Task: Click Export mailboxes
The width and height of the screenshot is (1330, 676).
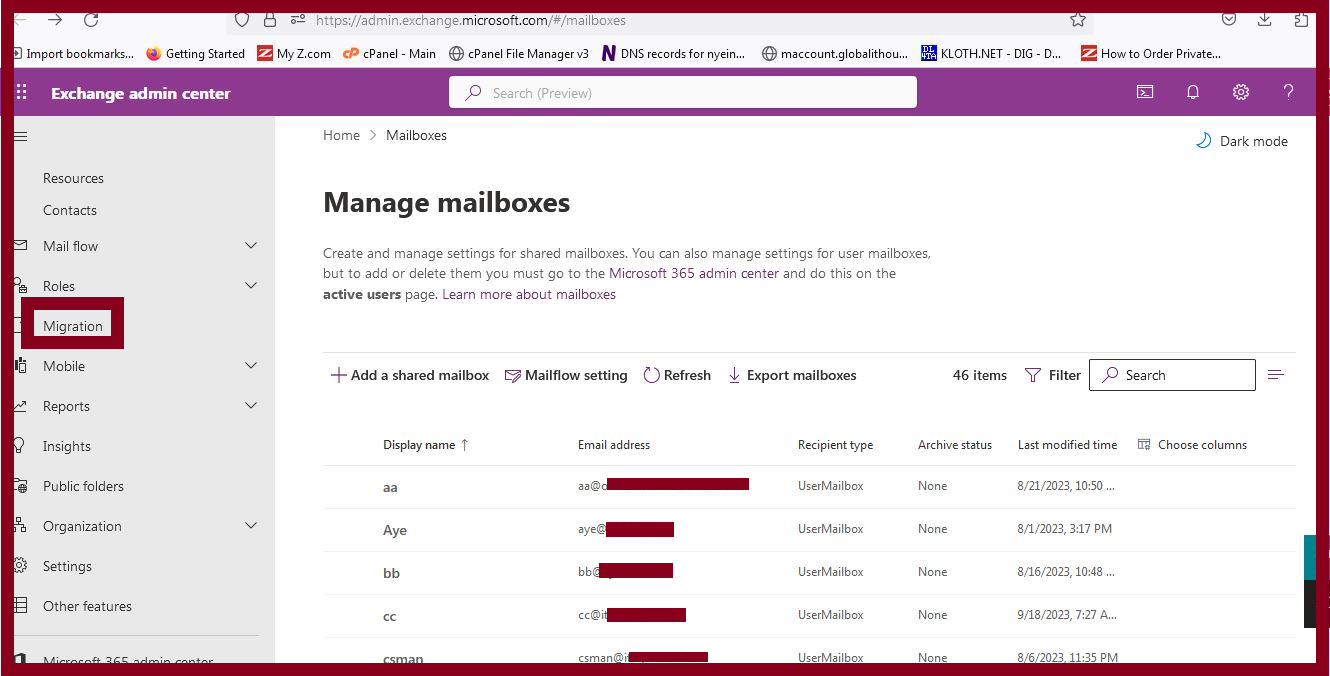Action: (792, 375)
